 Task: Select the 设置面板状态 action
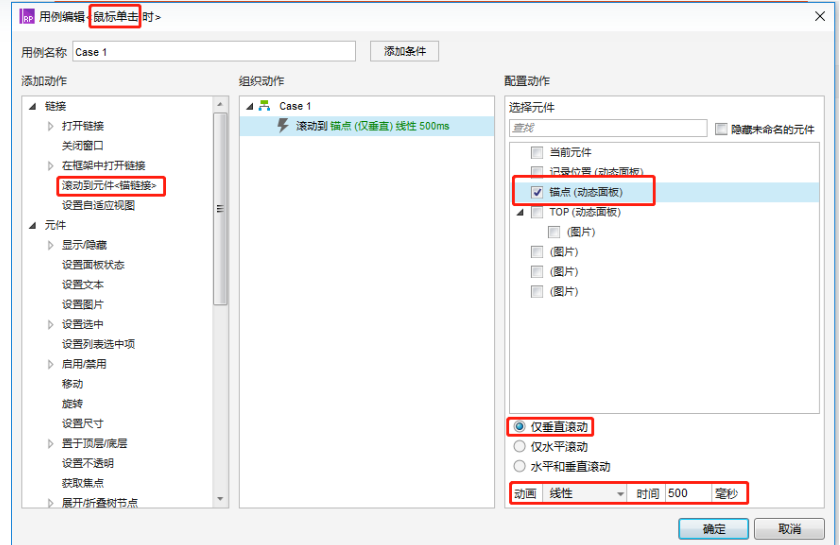[95, 265]
